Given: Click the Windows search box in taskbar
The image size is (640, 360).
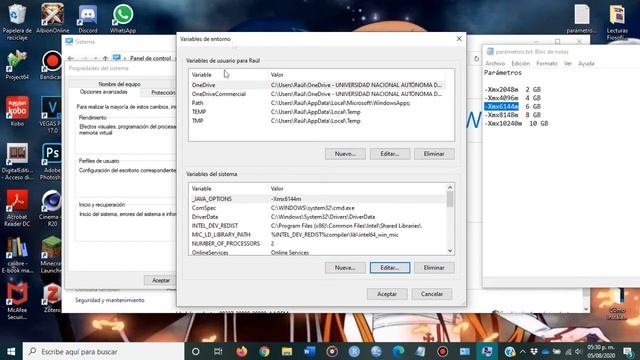Looking at the screenshot, I should point(103,351).
